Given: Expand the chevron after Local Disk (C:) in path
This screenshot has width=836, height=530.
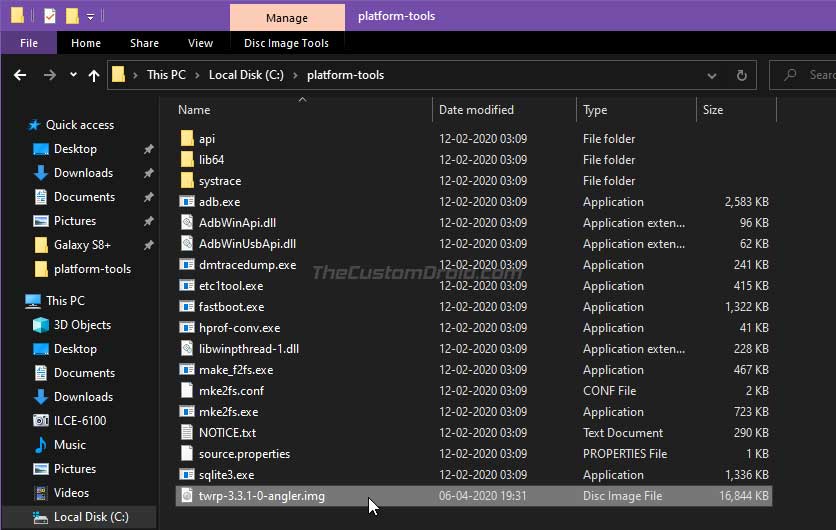Looking at the screenshot, I should click(x=295, y=75).
